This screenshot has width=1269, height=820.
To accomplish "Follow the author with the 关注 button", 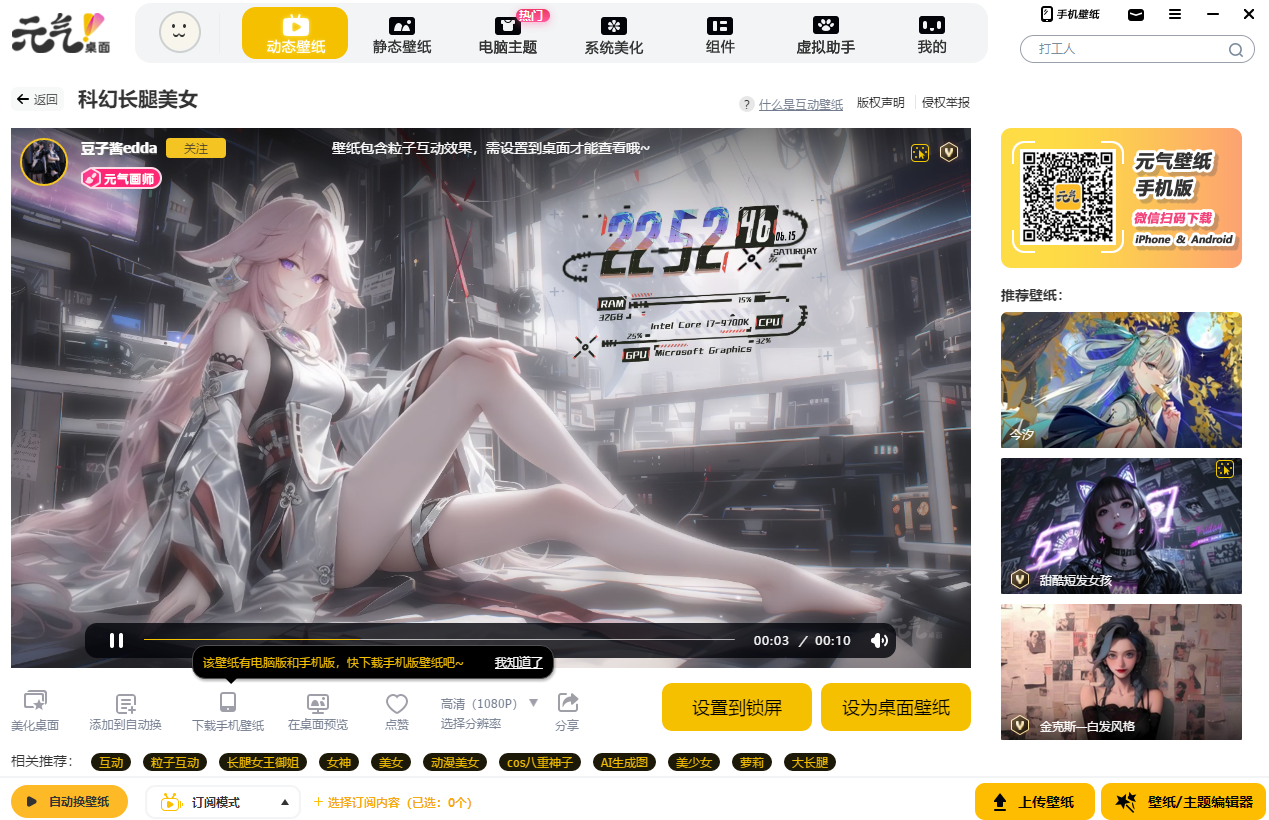I will [196, 148].
